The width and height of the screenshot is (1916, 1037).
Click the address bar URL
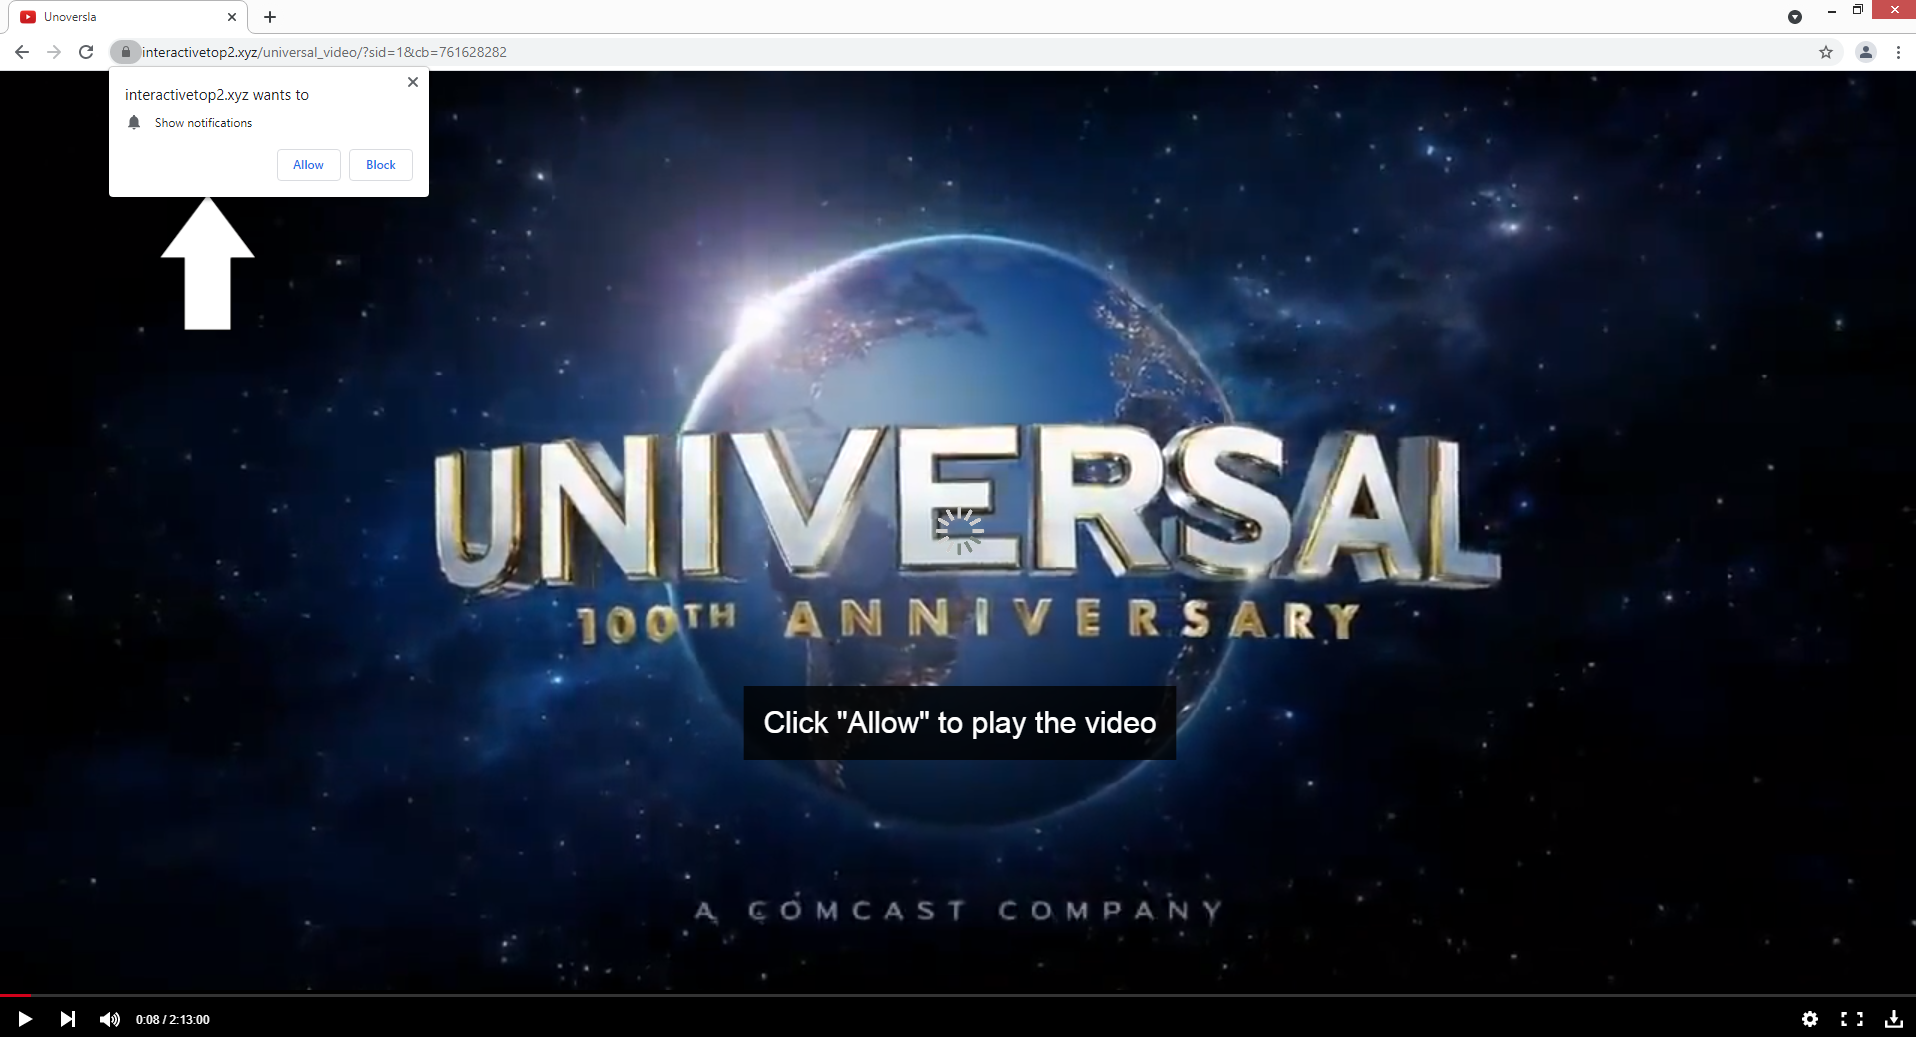point(324,52)
